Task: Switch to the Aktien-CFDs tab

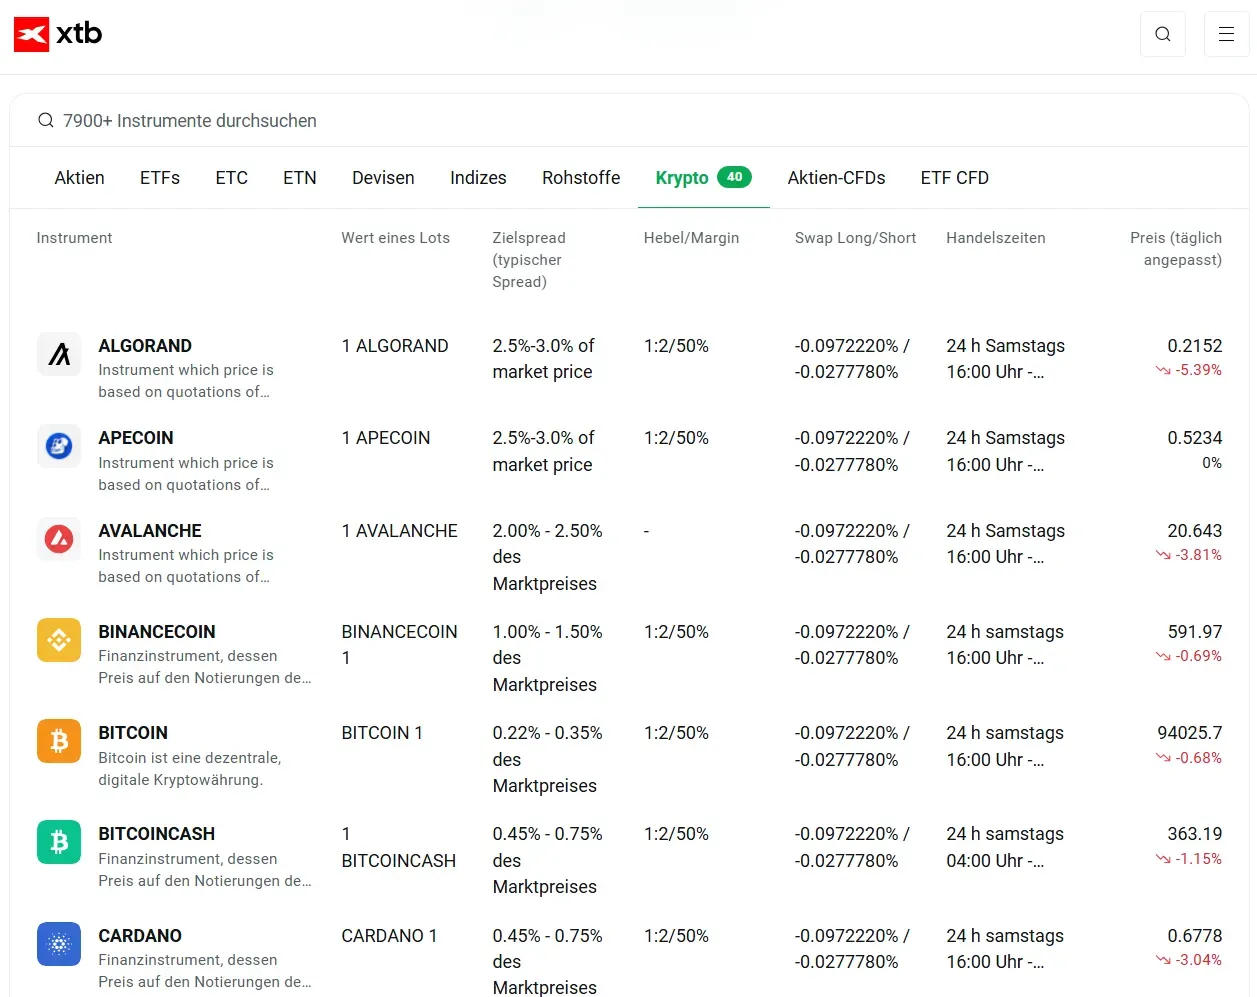Action: (836, 178)
